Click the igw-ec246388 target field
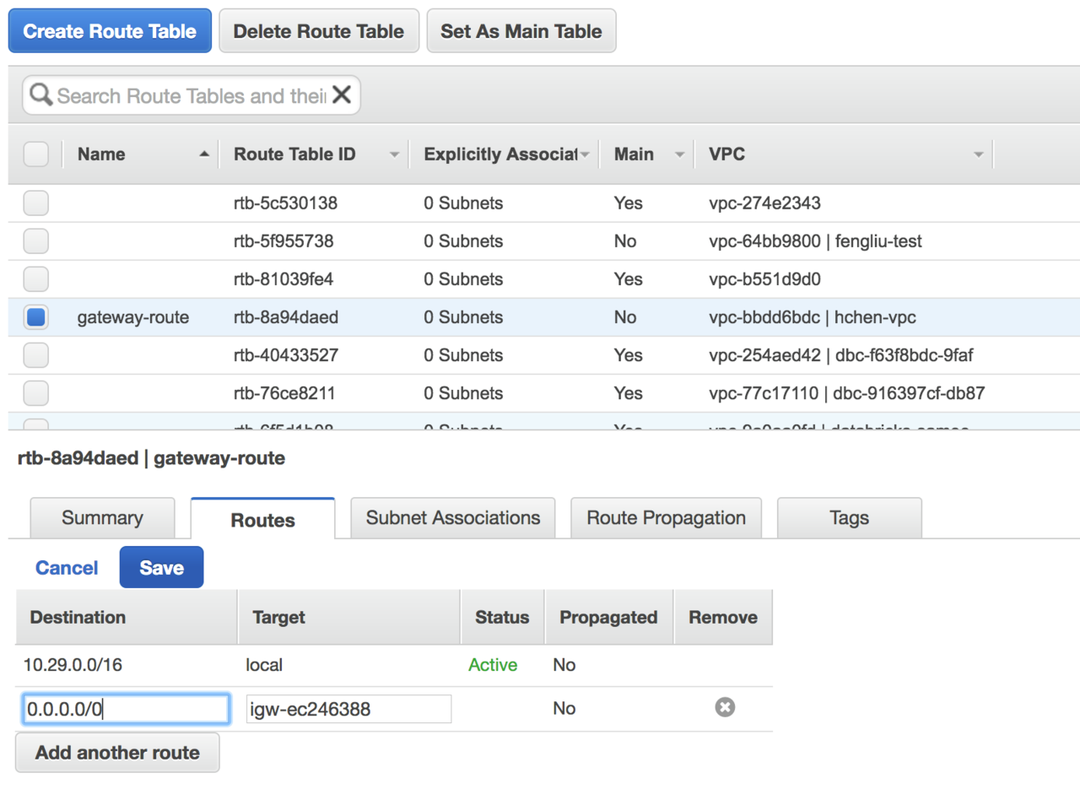The width and height of the screenshot is (1080, 800). click(x=349, y=709)
